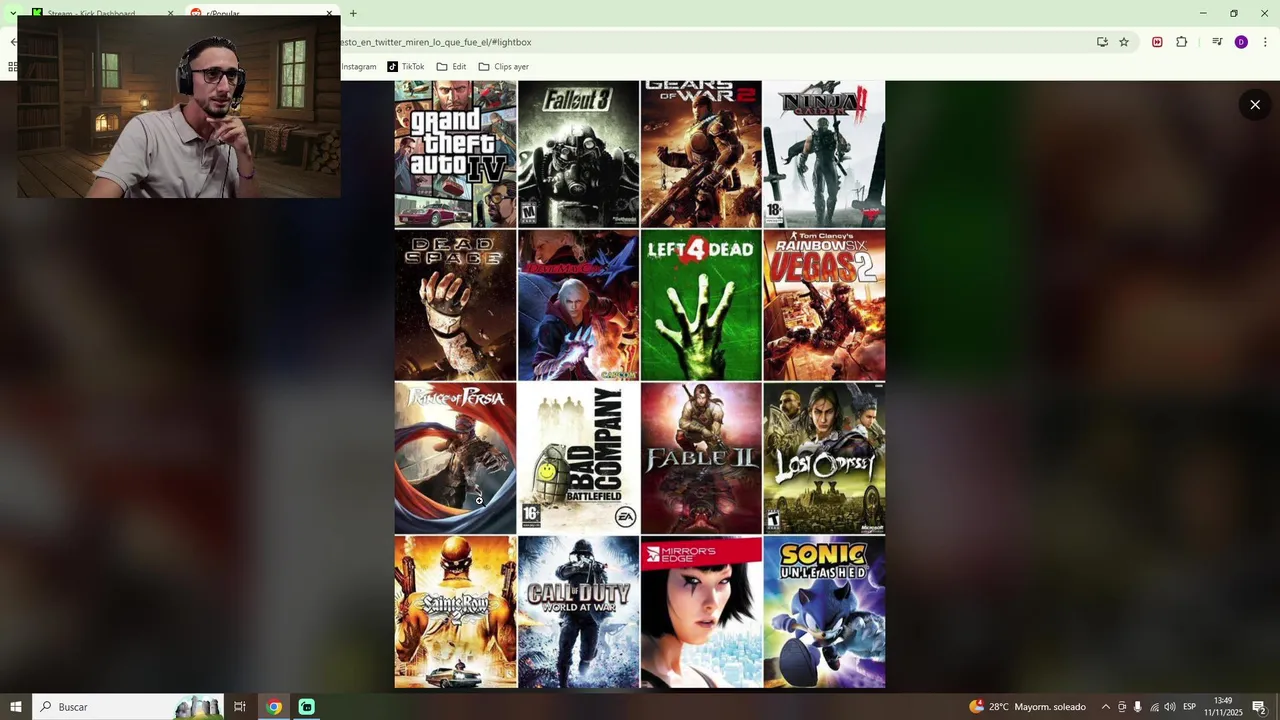Install app icon in address bar
The height and width of the screenshot is (720, 1280).
pos(1102,42)
